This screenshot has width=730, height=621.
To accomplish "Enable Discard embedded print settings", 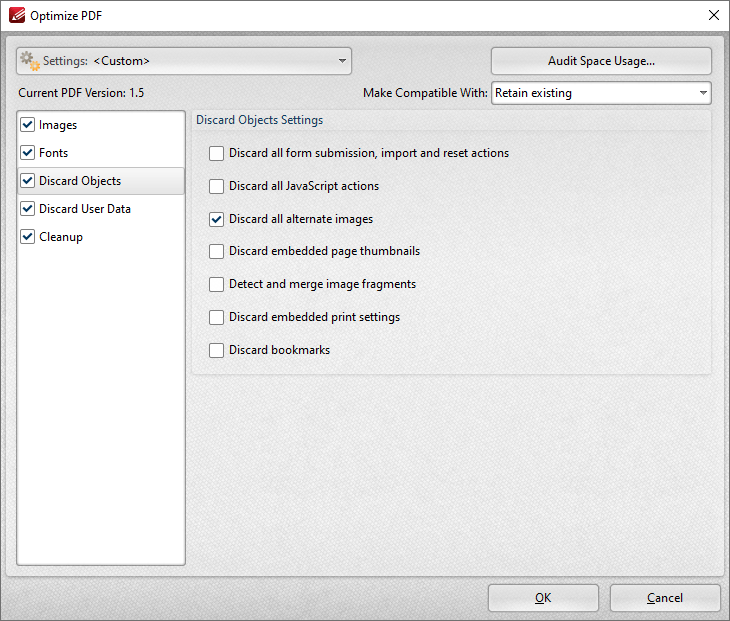I will coord(216,318).
